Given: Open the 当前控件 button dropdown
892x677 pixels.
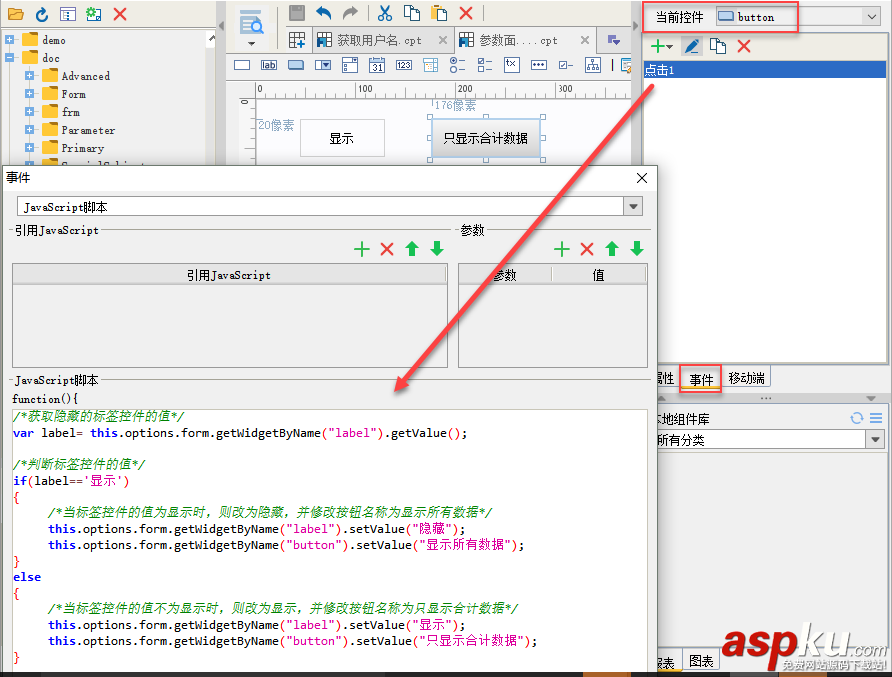Looking at the screenshot, I should [872, 17].
